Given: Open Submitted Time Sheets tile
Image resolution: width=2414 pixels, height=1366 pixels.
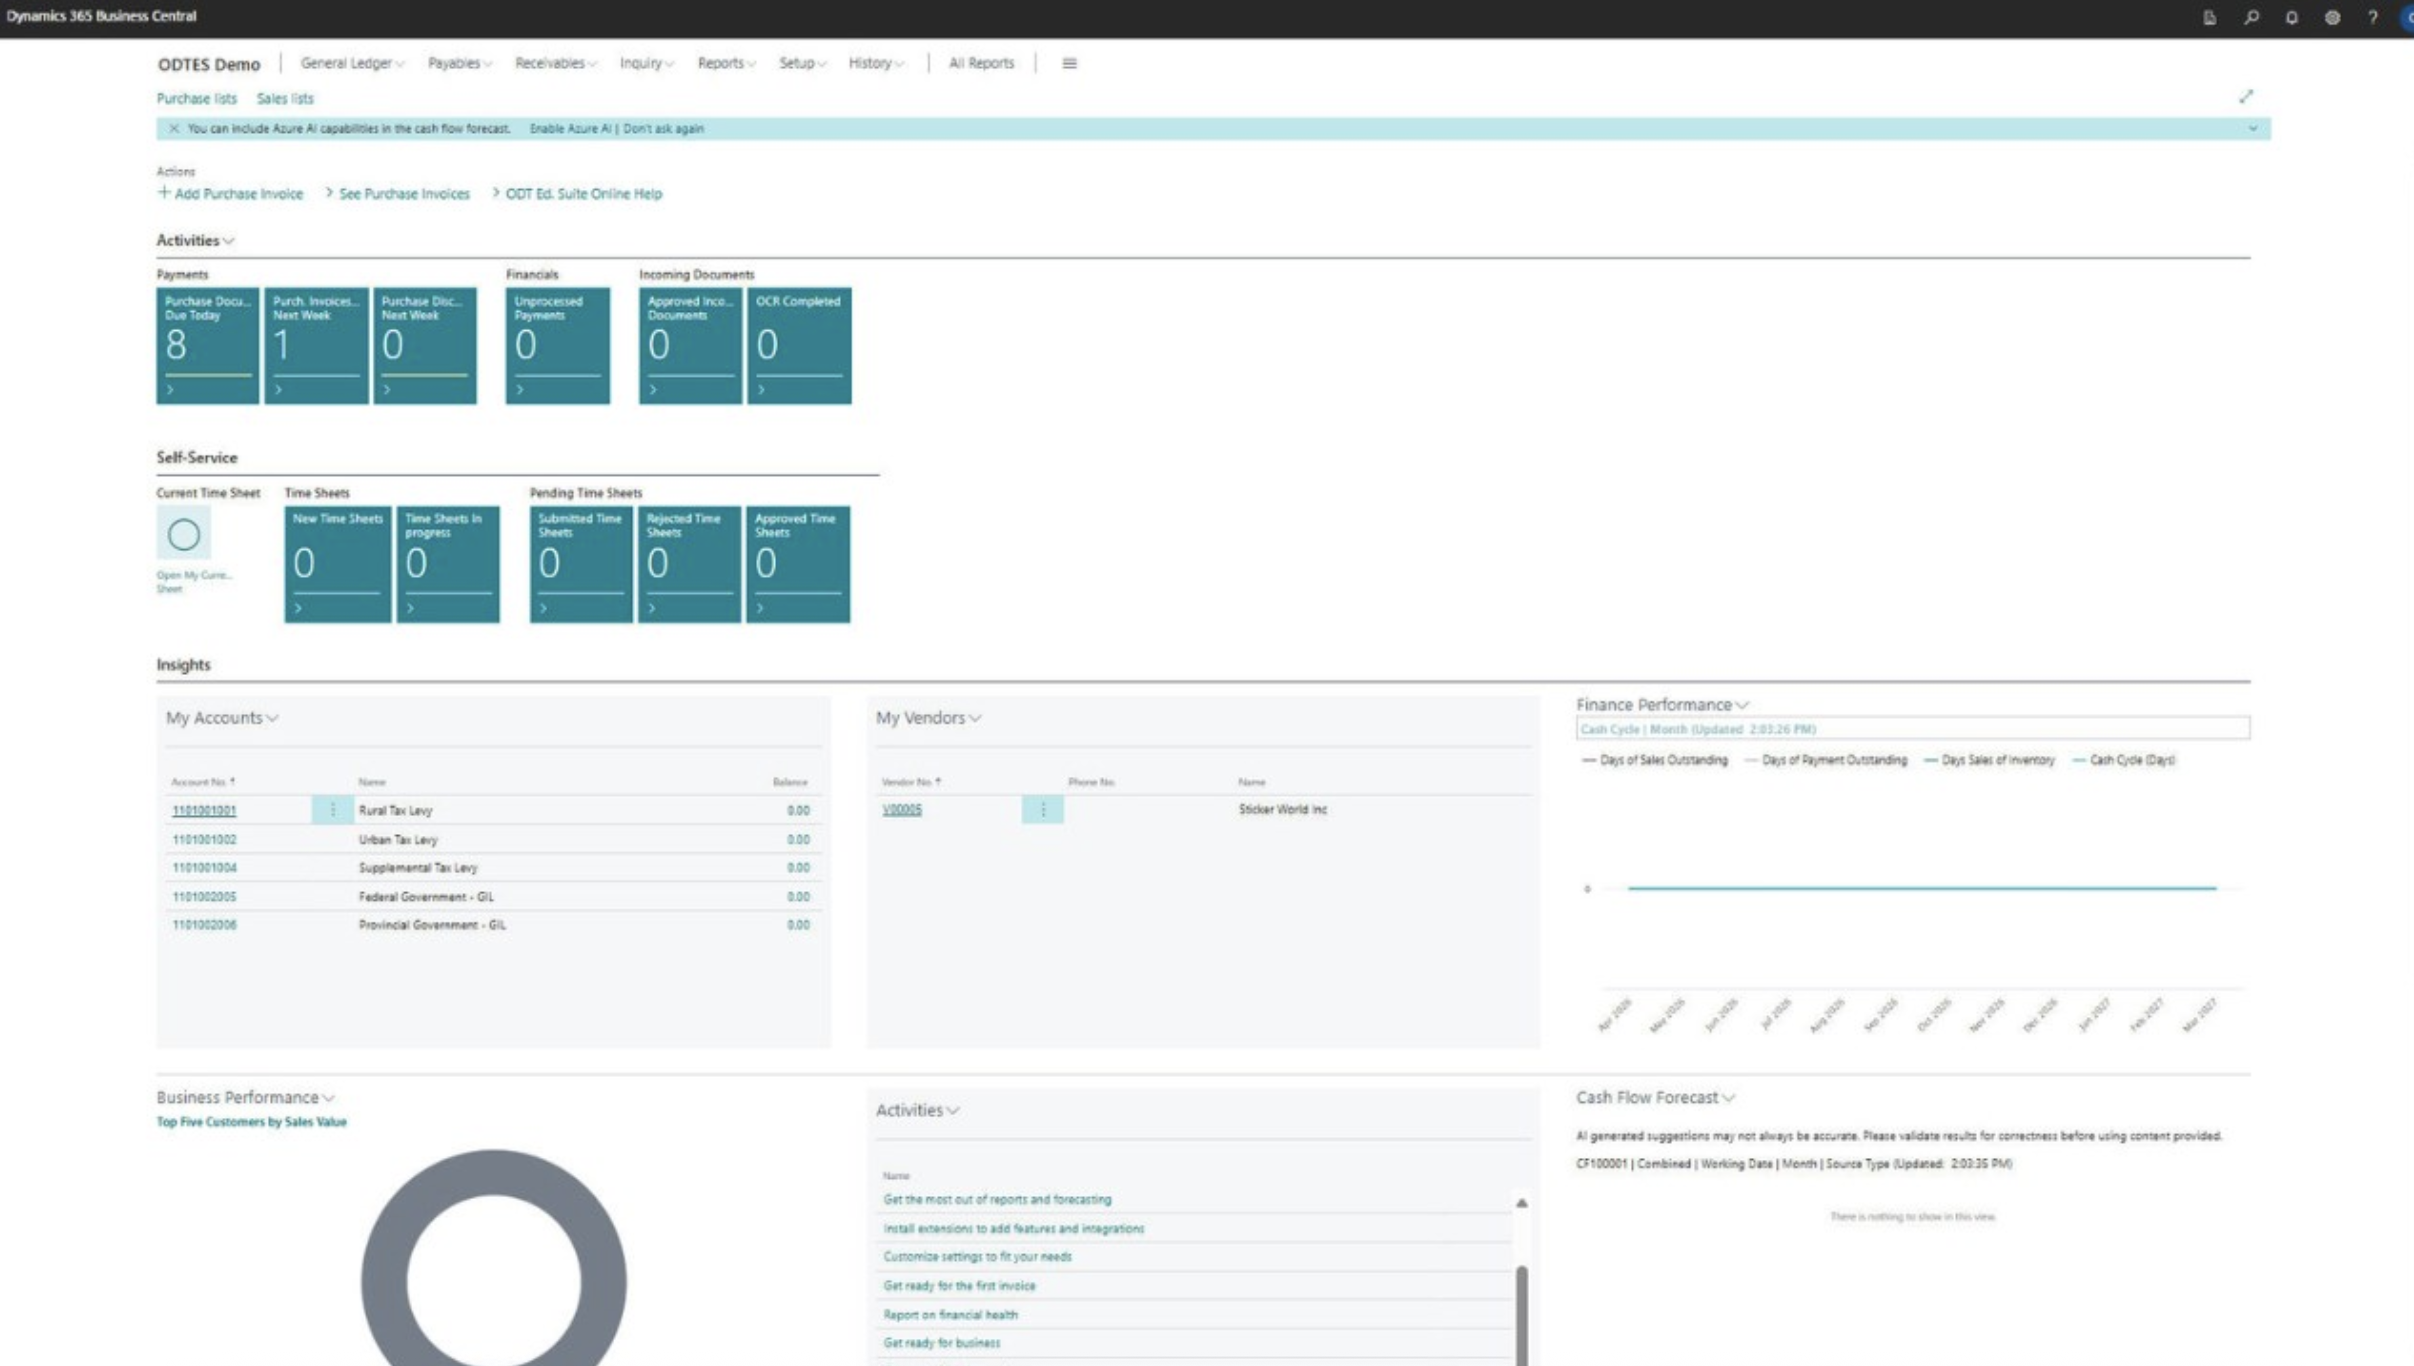Looking at the screenshot, I should point(581,564).
